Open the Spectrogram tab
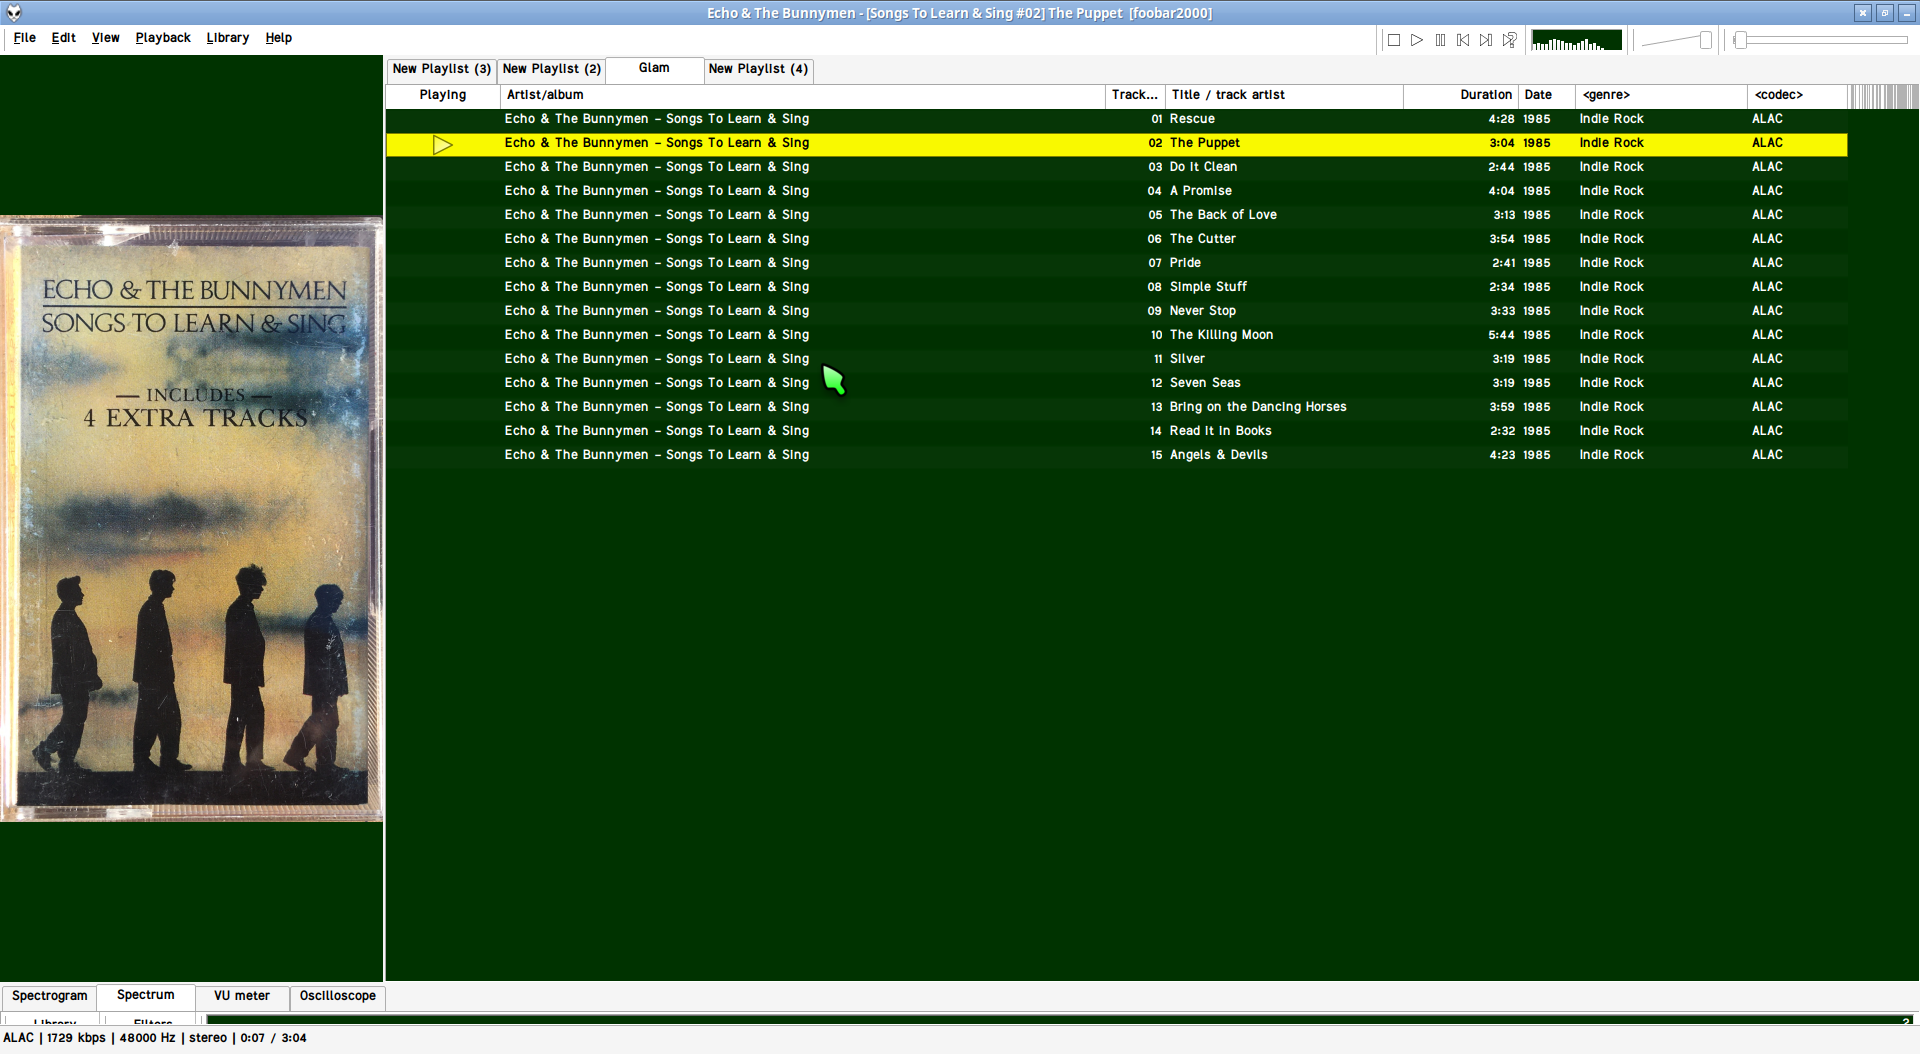The height and width of the screenshot is (1054, 1920). coord(49,996)
